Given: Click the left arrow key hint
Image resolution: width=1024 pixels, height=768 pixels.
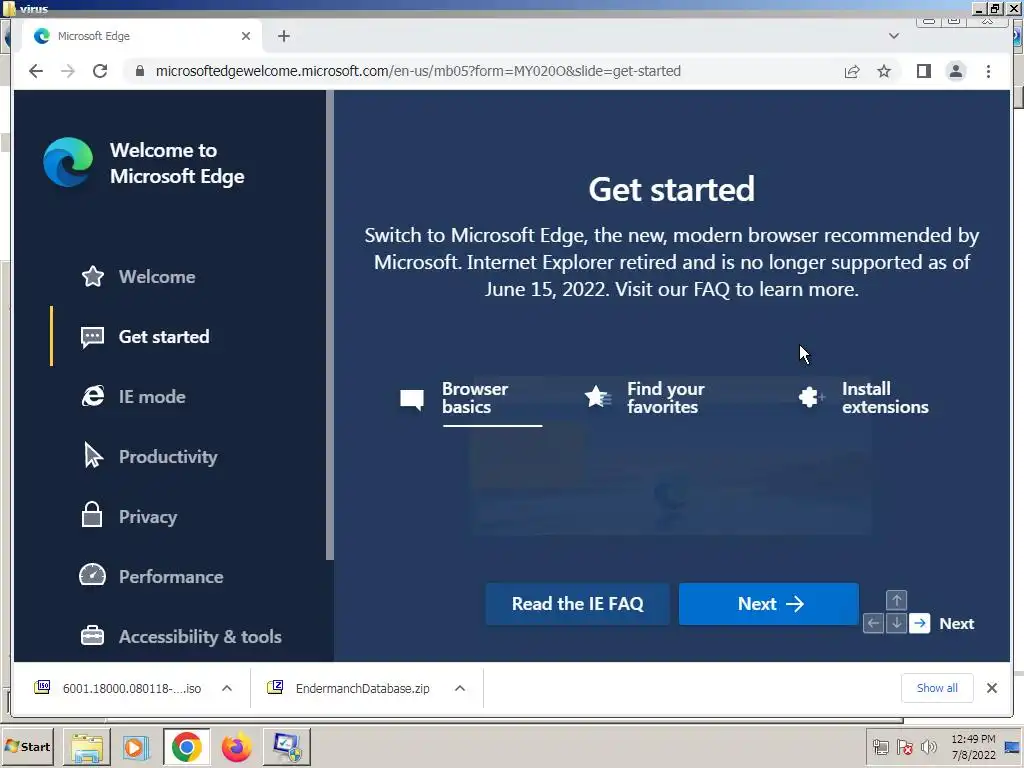Looking at the screenshot, I should tap(873, 623).
